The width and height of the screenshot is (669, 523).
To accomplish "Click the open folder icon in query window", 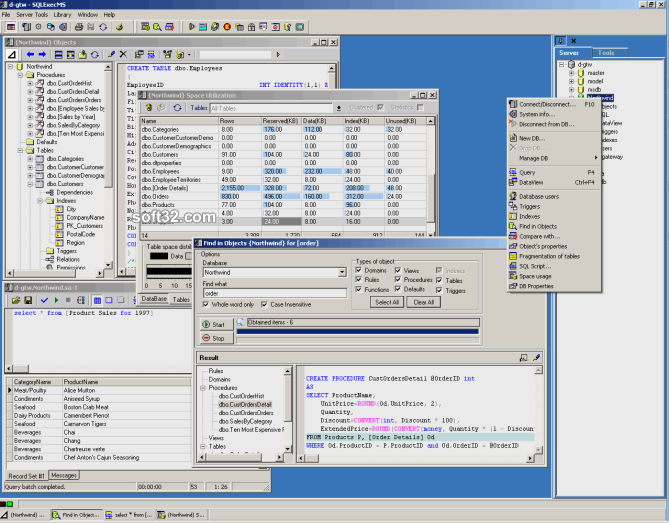I will [x=16, y=300].
